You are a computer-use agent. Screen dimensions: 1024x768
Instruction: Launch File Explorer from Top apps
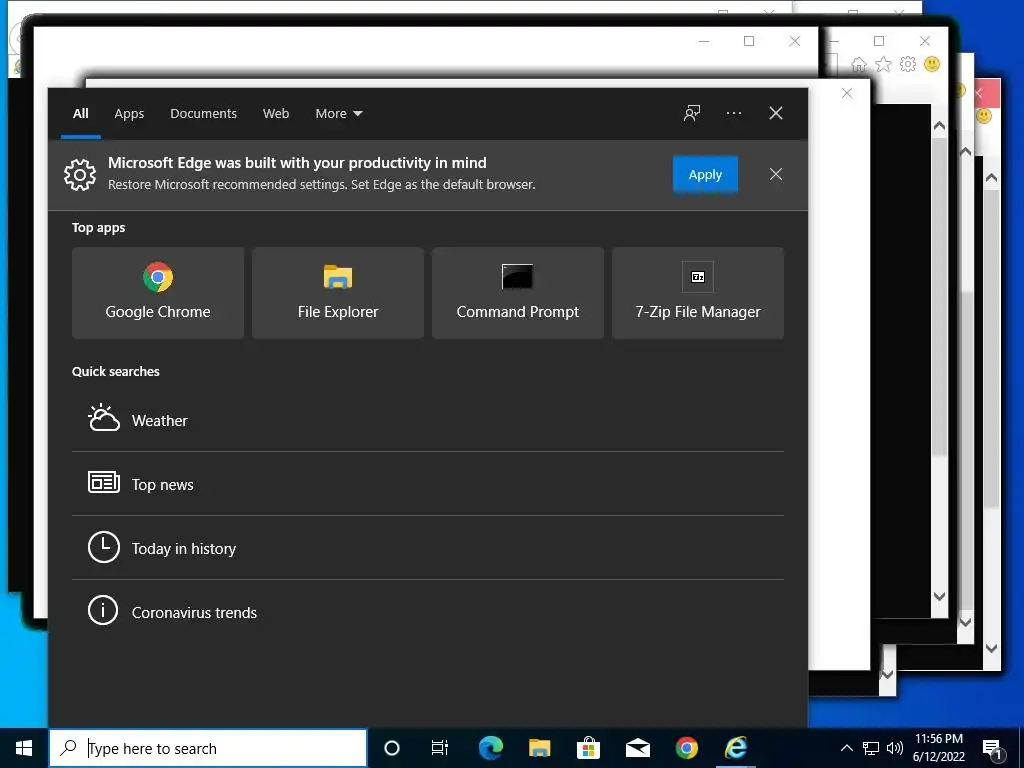[338, 293]
